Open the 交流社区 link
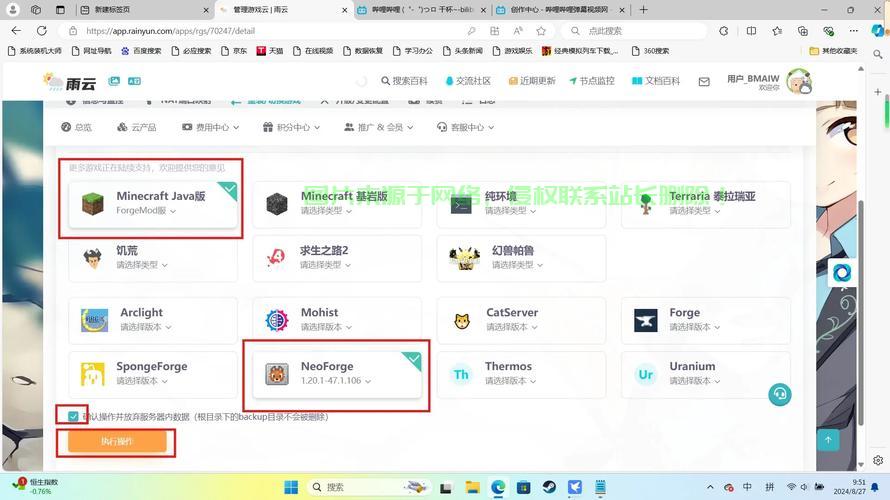This screenshot has height=500, width=890. tap(468, 81)
